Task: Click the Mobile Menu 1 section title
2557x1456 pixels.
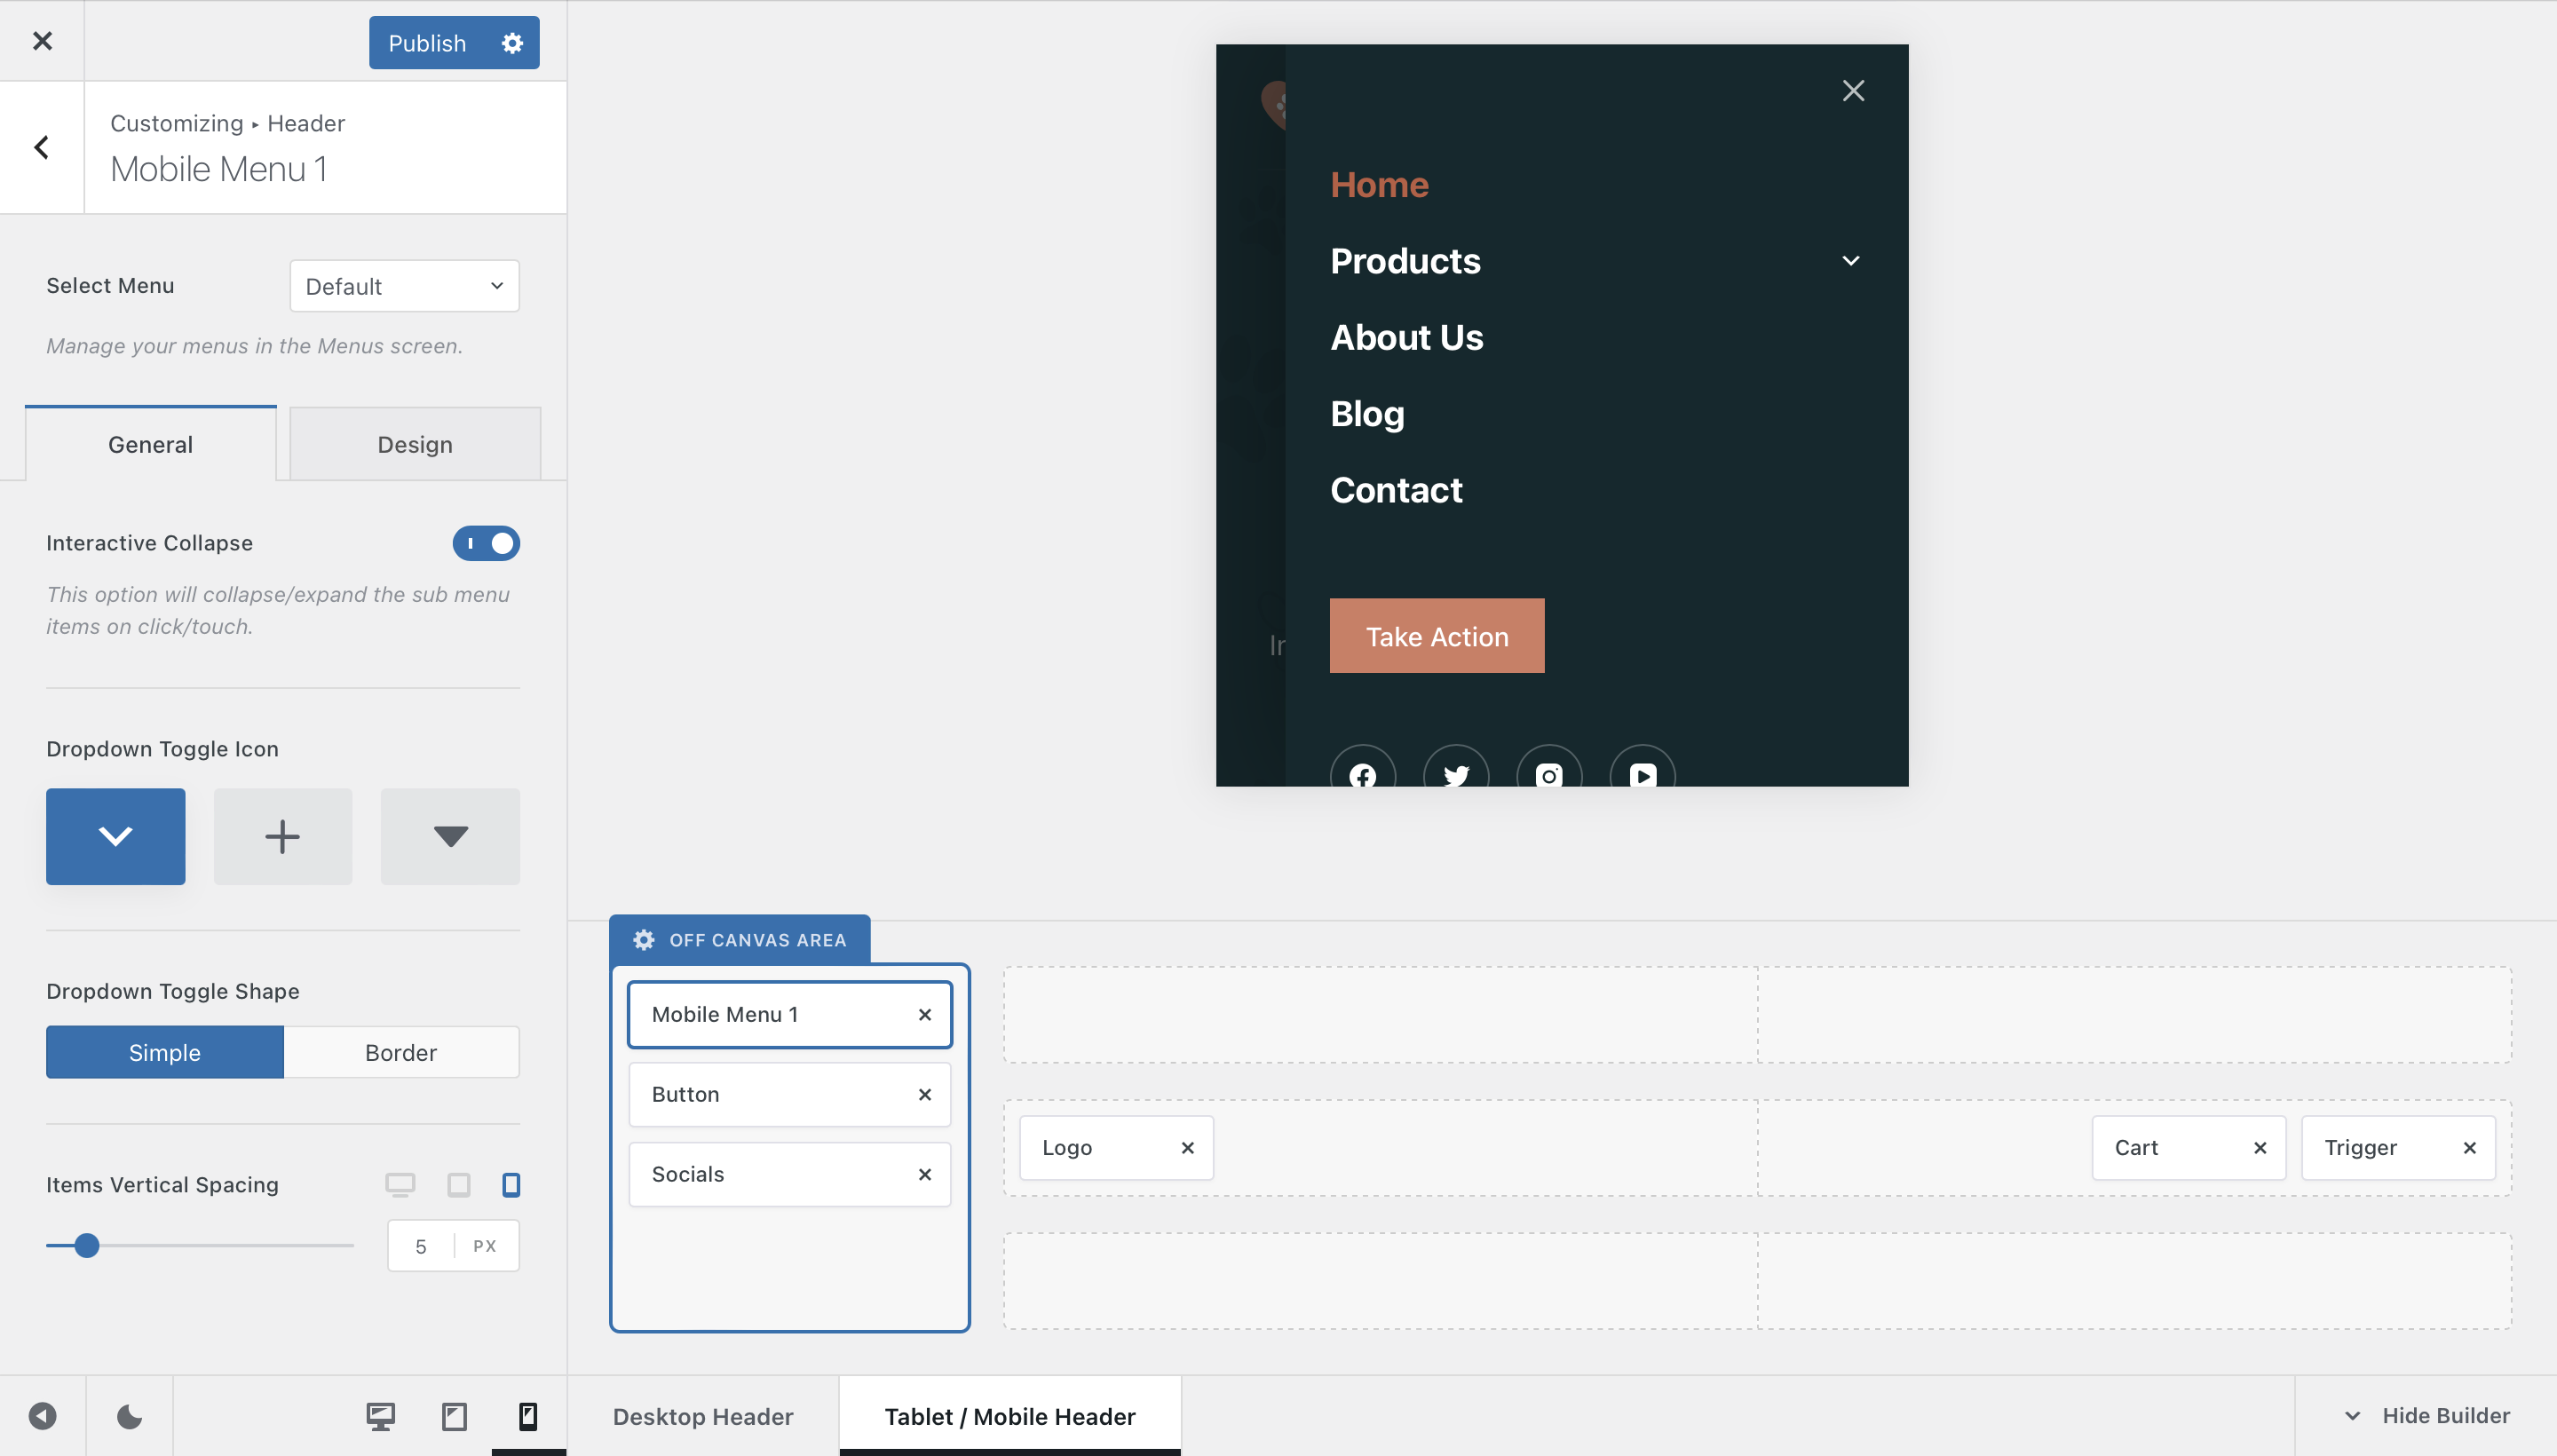Action: 219,169
